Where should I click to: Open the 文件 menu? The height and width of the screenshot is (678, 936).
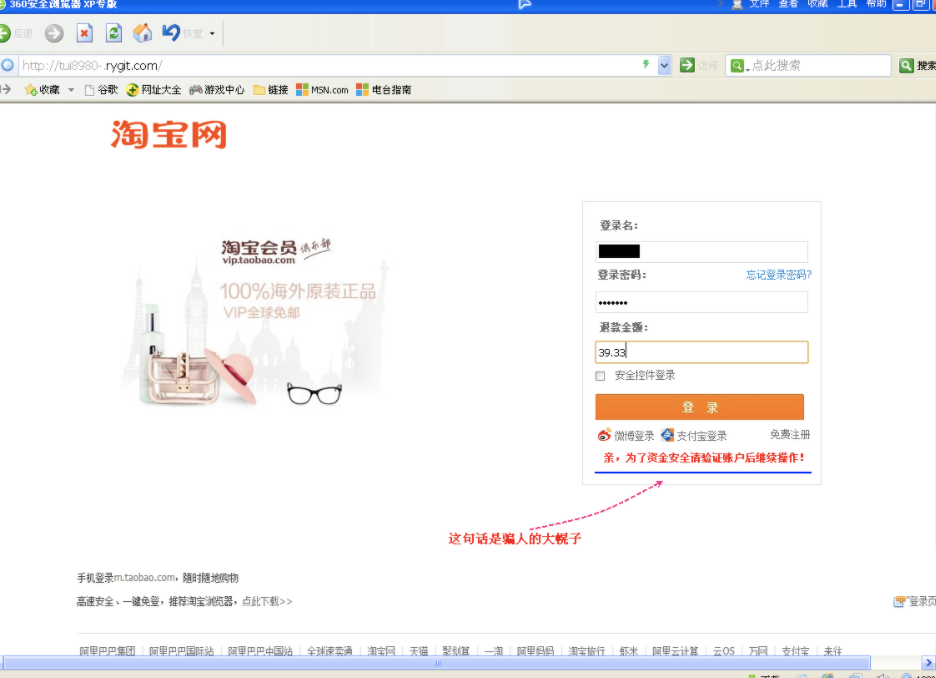pyautogui.click(x=759, y=4)
